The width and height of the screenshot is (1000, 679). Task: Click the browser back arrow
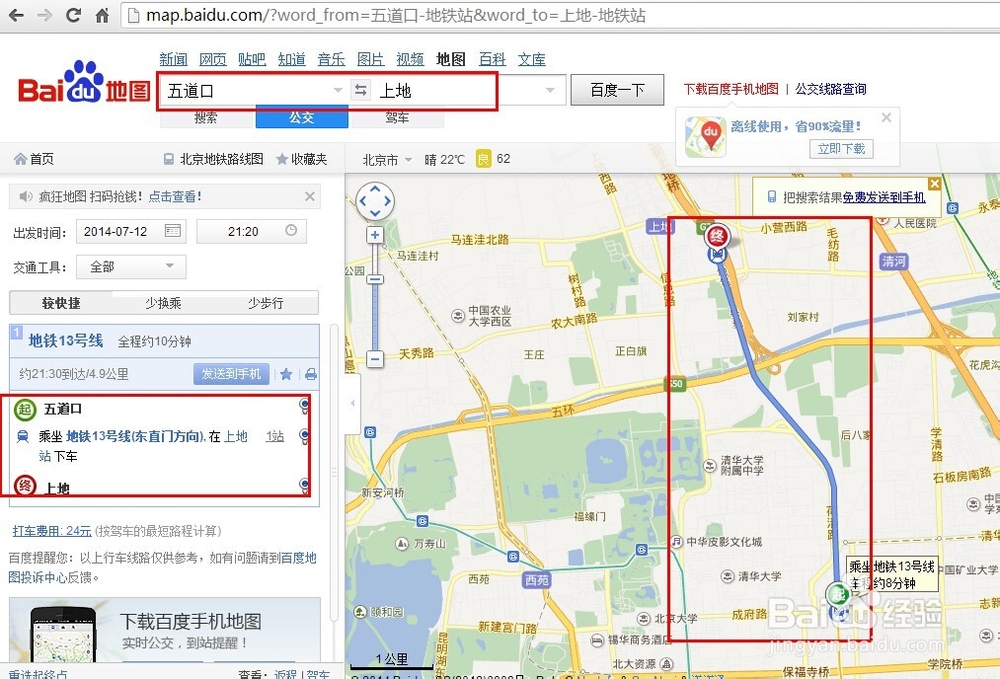point(16,15)
